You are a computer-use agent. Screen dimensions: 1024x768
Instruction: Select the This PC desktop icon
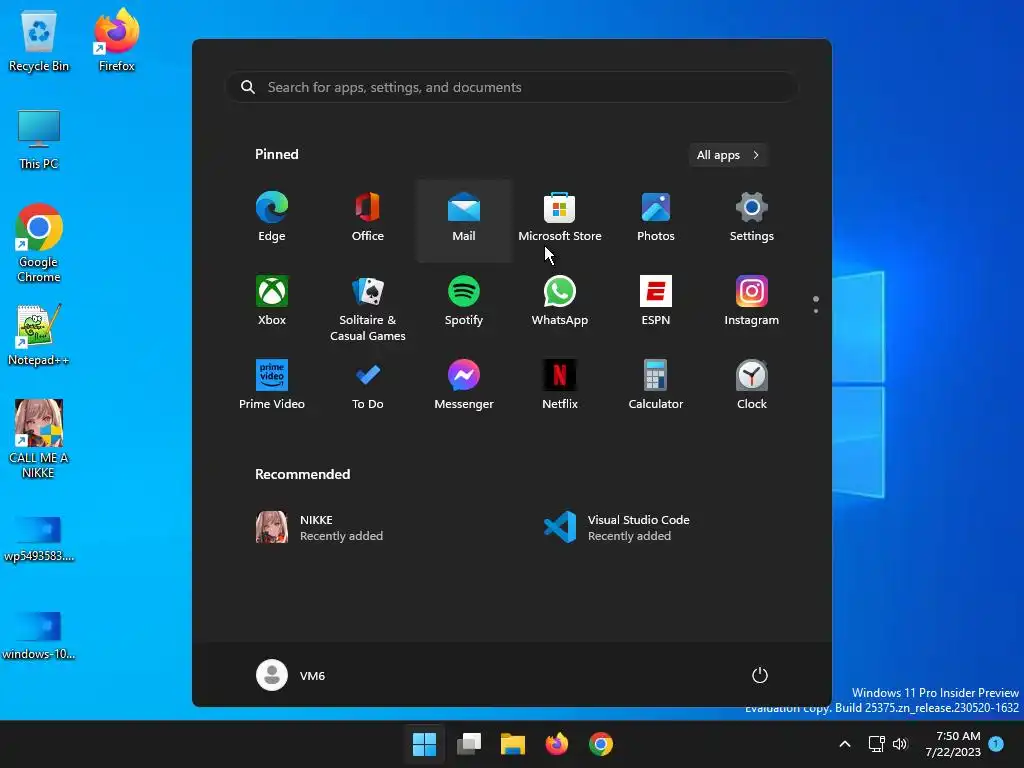[x=39, y=140]
